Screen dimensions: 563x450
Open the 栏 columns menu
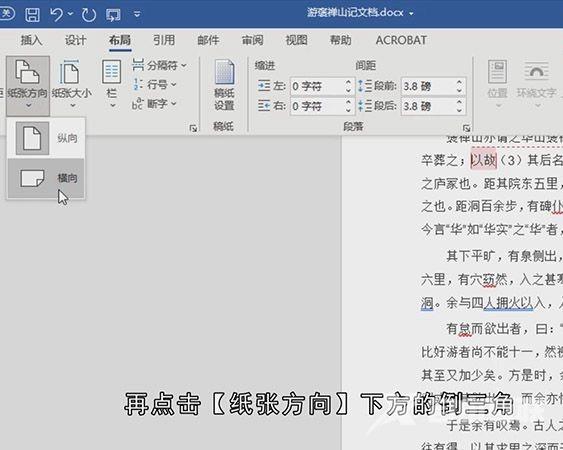coord(112,85)
